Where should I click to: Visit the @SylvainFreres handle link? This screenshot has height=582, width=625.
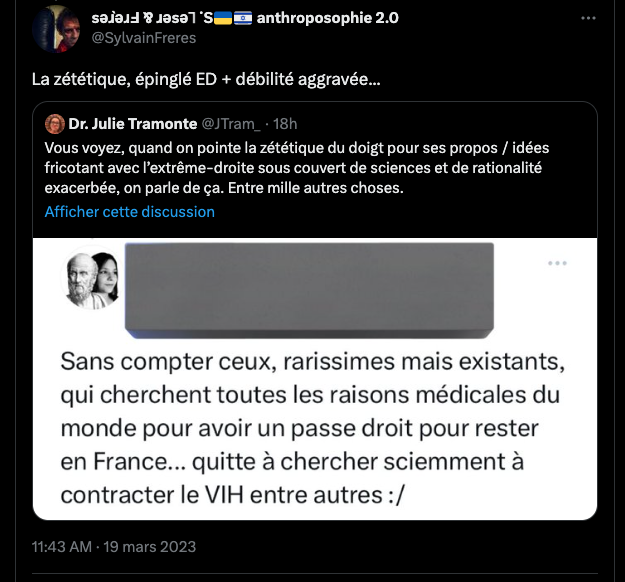pos(144,38)
